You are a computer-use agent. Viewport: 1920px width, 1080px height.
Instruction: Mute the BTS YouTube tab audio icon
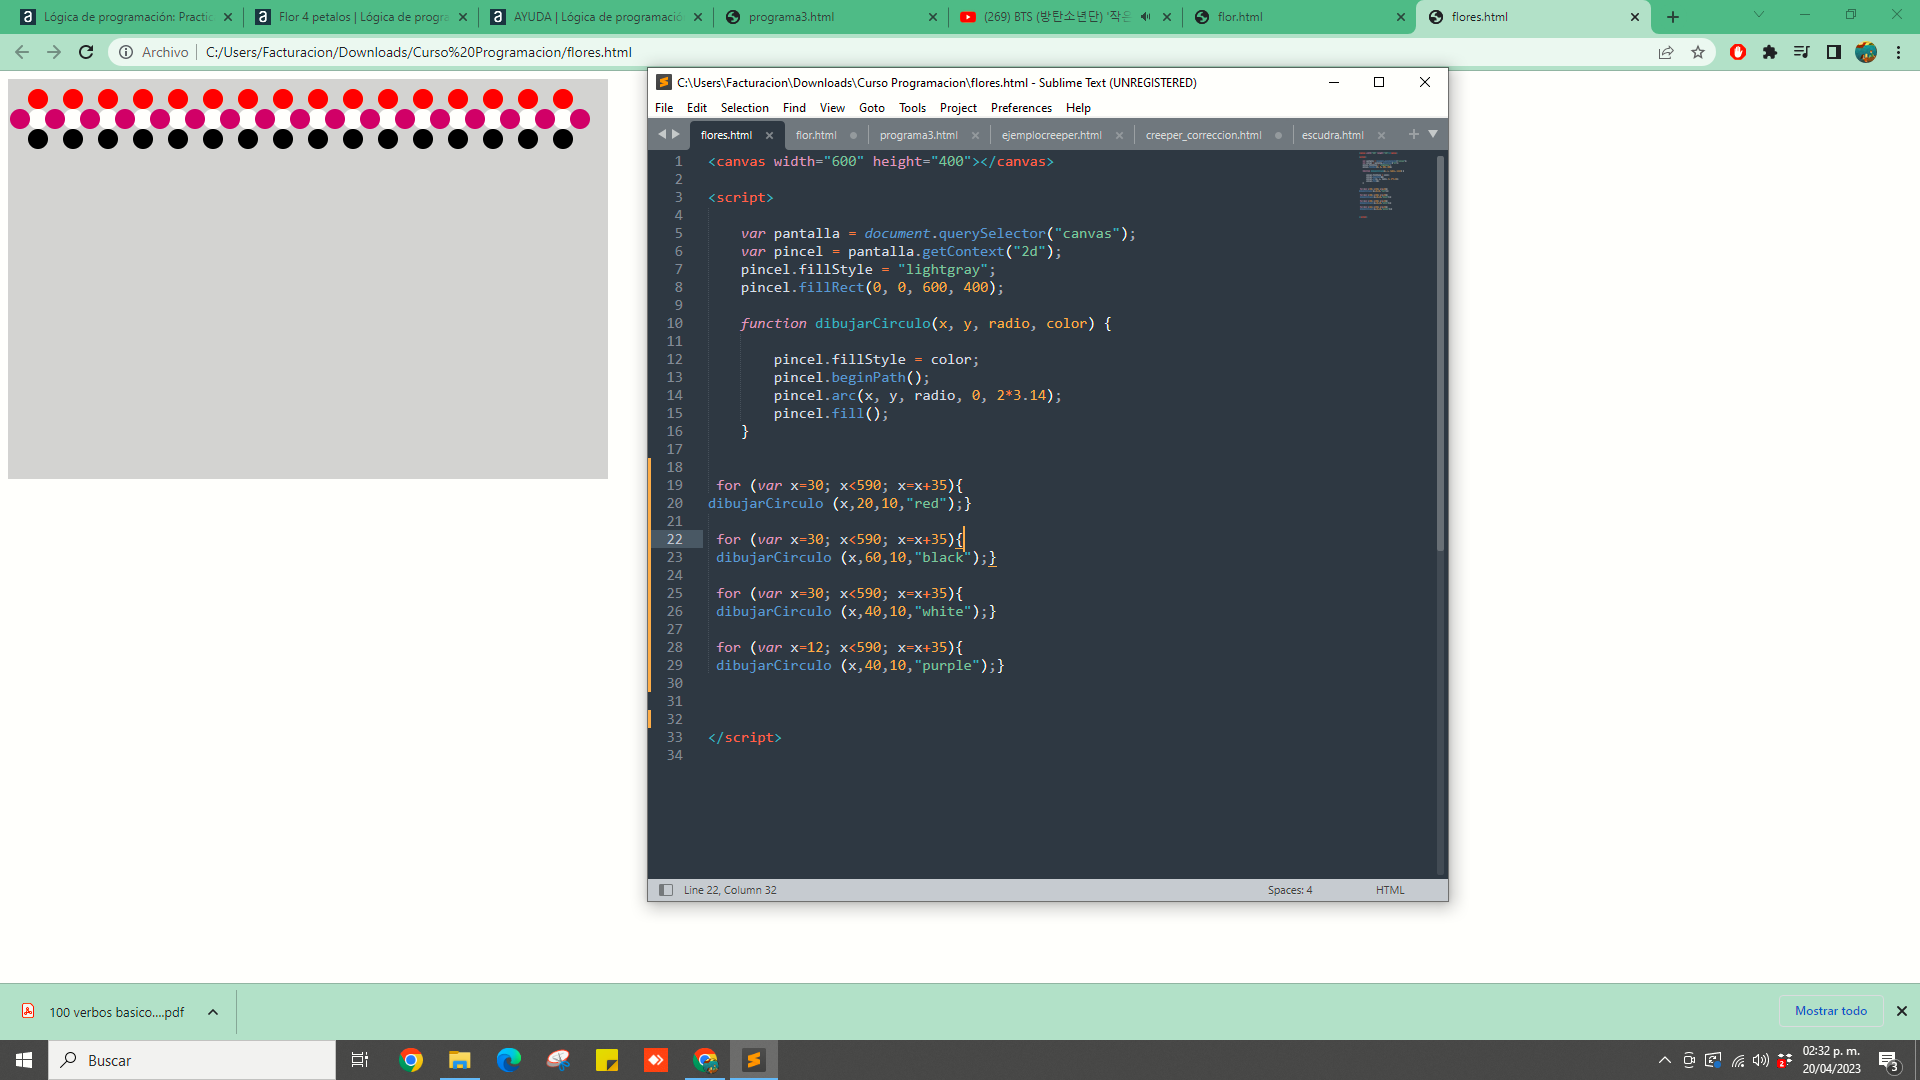pyautogui.click(x=1146, y=17)
